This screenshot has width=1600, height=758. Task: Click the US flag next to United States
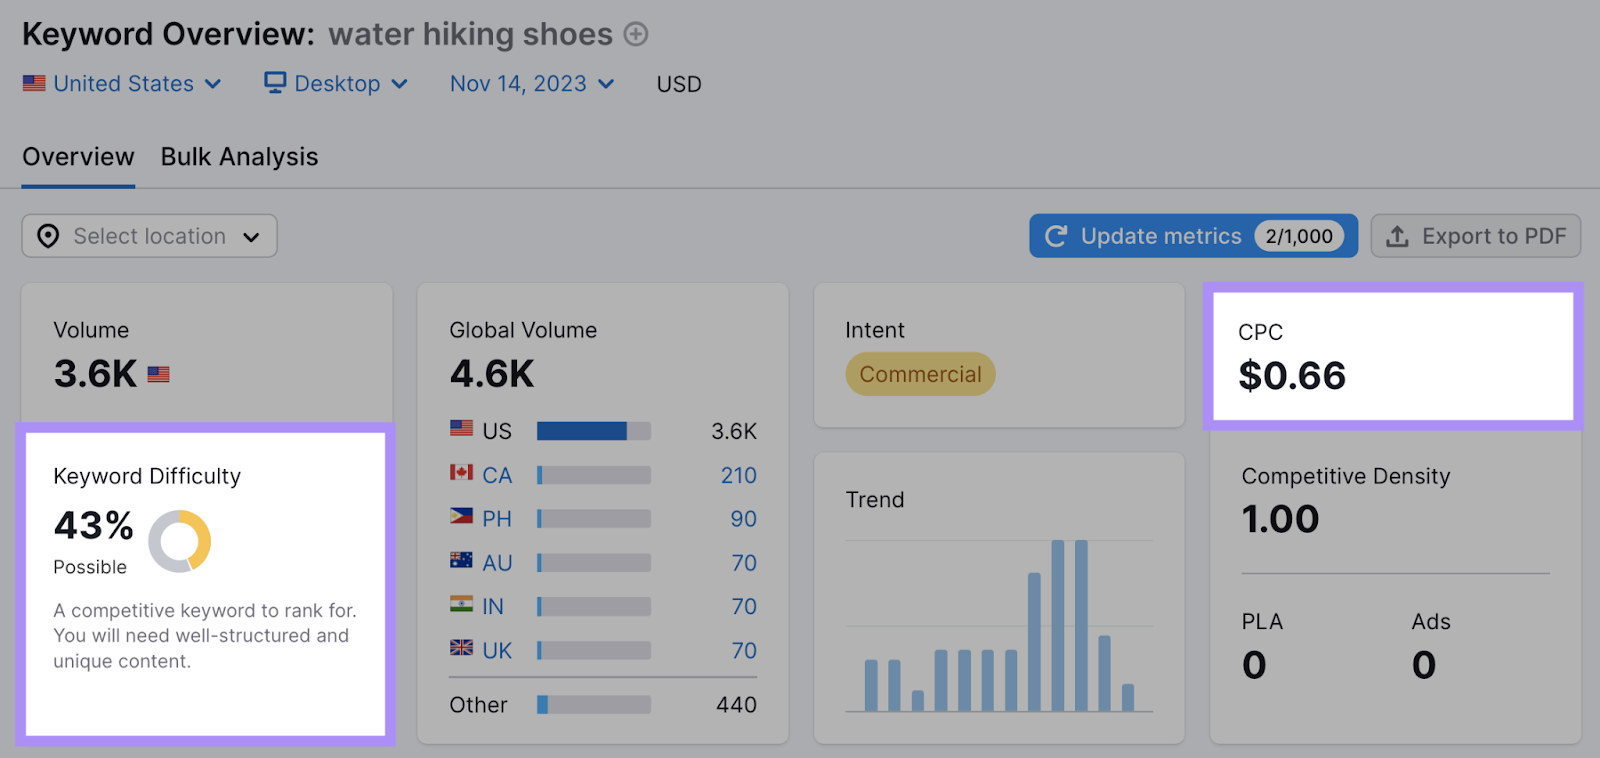[x=35, y=83]
